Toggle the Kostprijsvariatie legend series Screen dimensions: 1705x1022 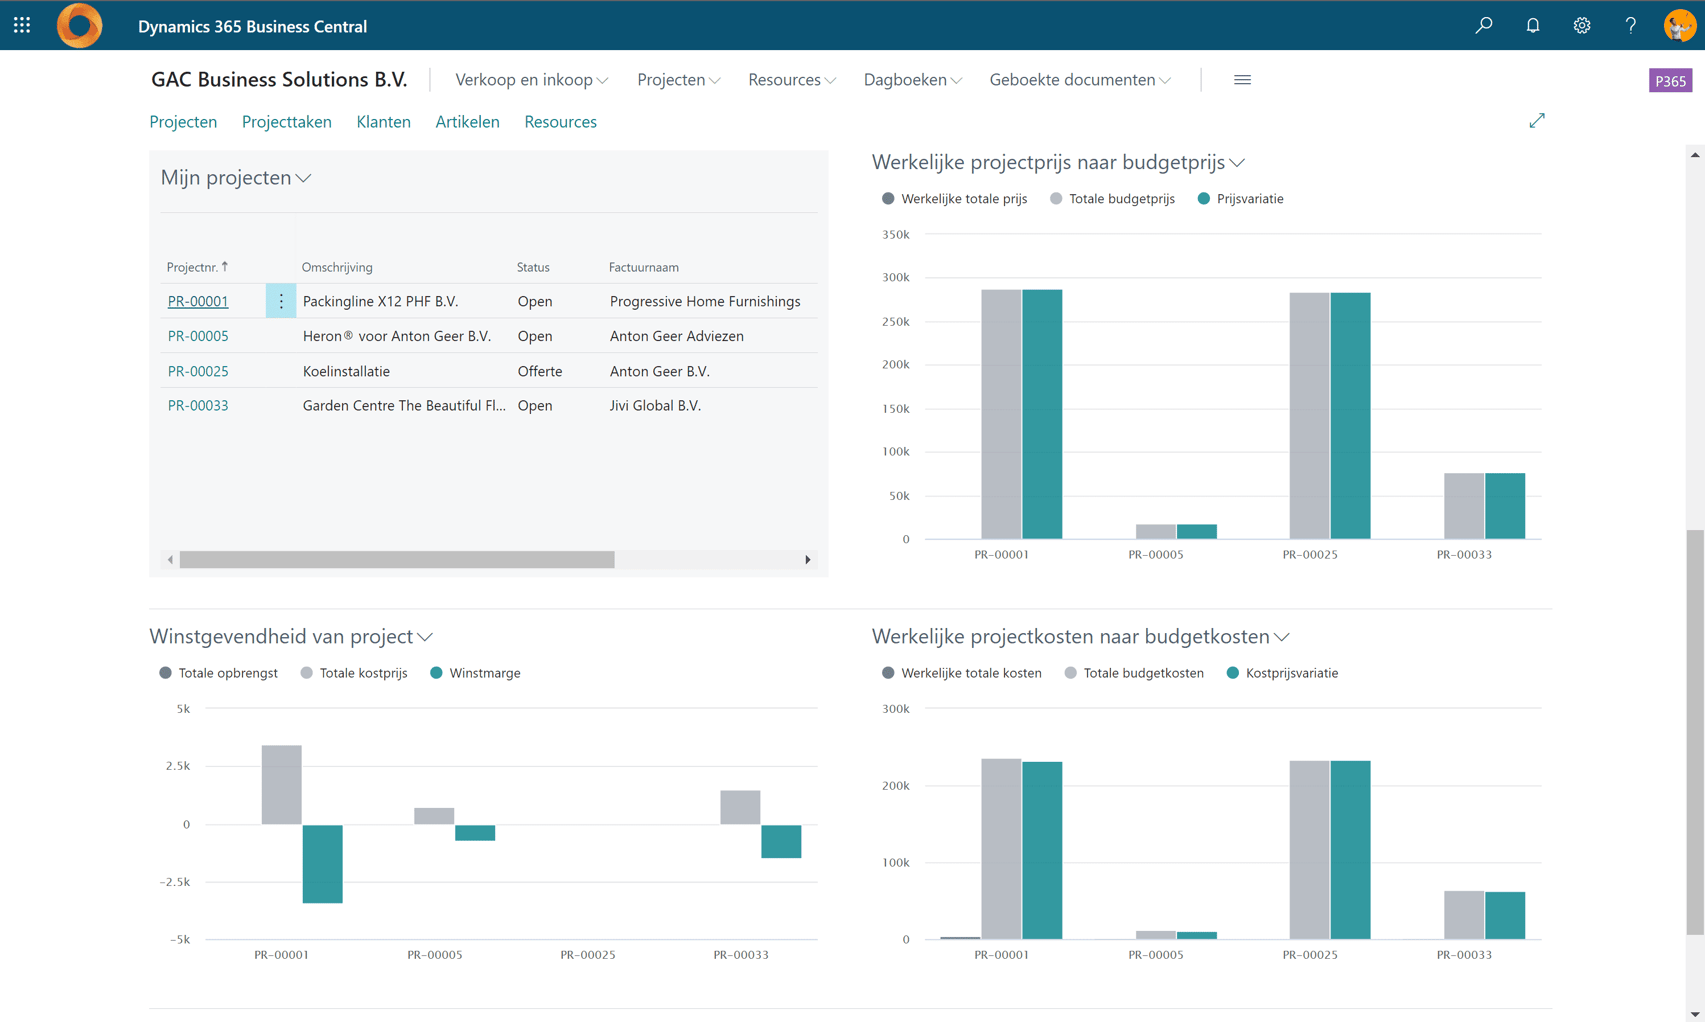coord(1282,673)
